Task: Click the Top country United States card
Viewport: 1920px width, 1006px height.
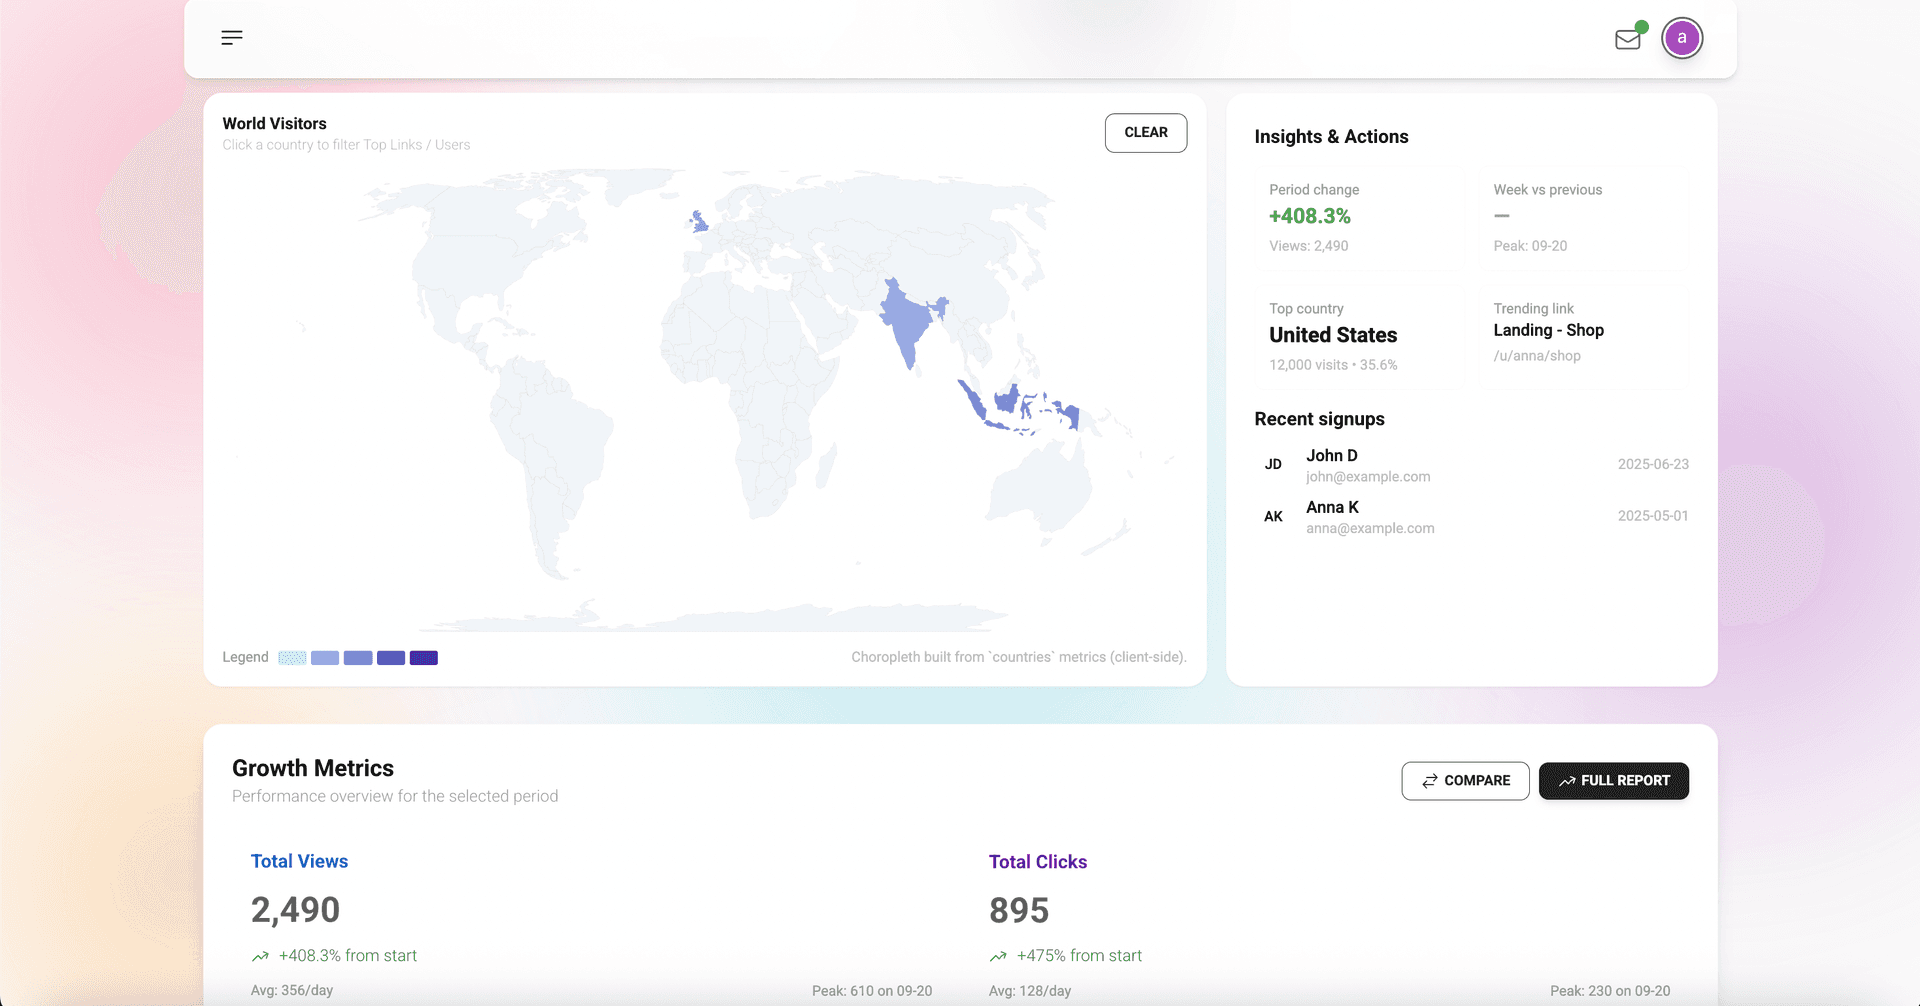Action: pos(1358,336)
